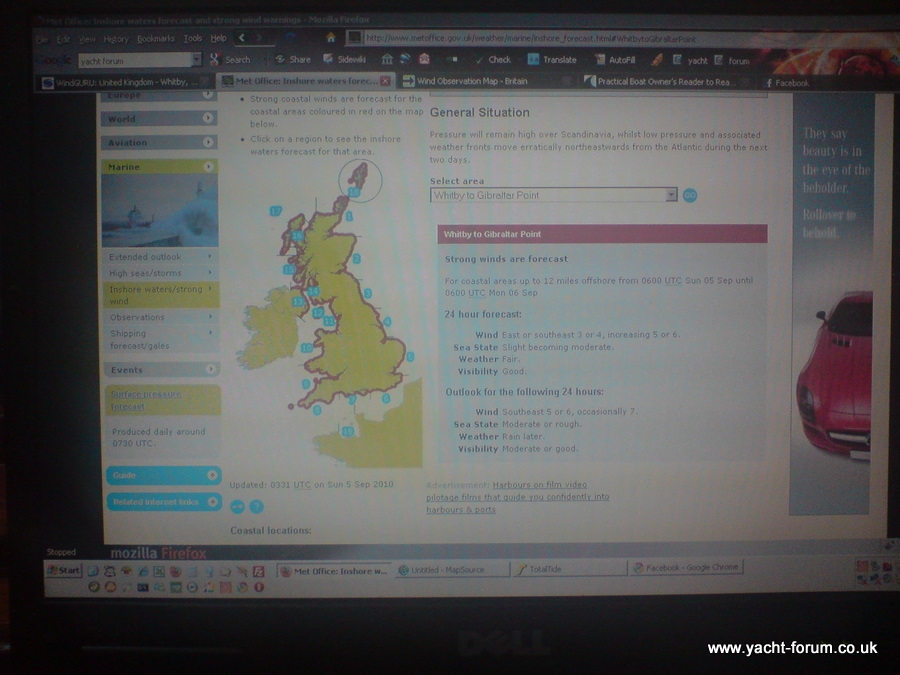Select map region marker 4
Viewport: 900px width, 675px height.
[387, 322]
